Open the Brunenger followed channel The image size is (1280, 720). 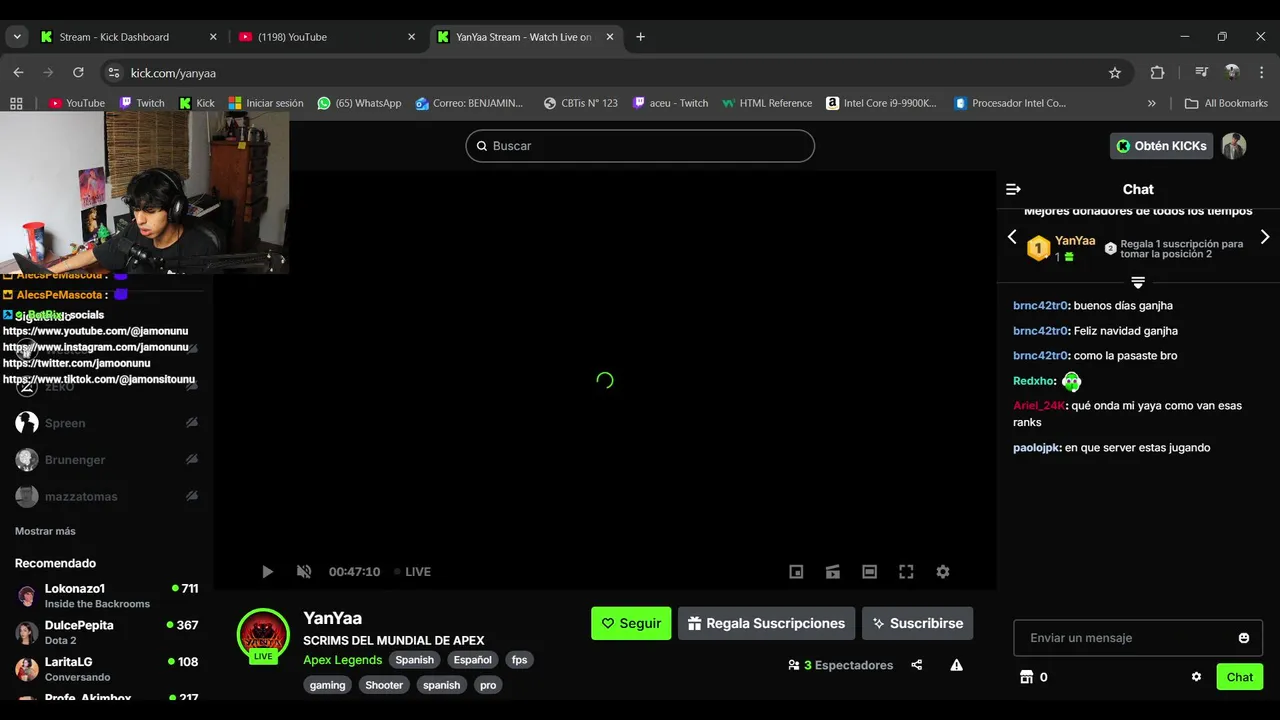click(x=106, y=460)
